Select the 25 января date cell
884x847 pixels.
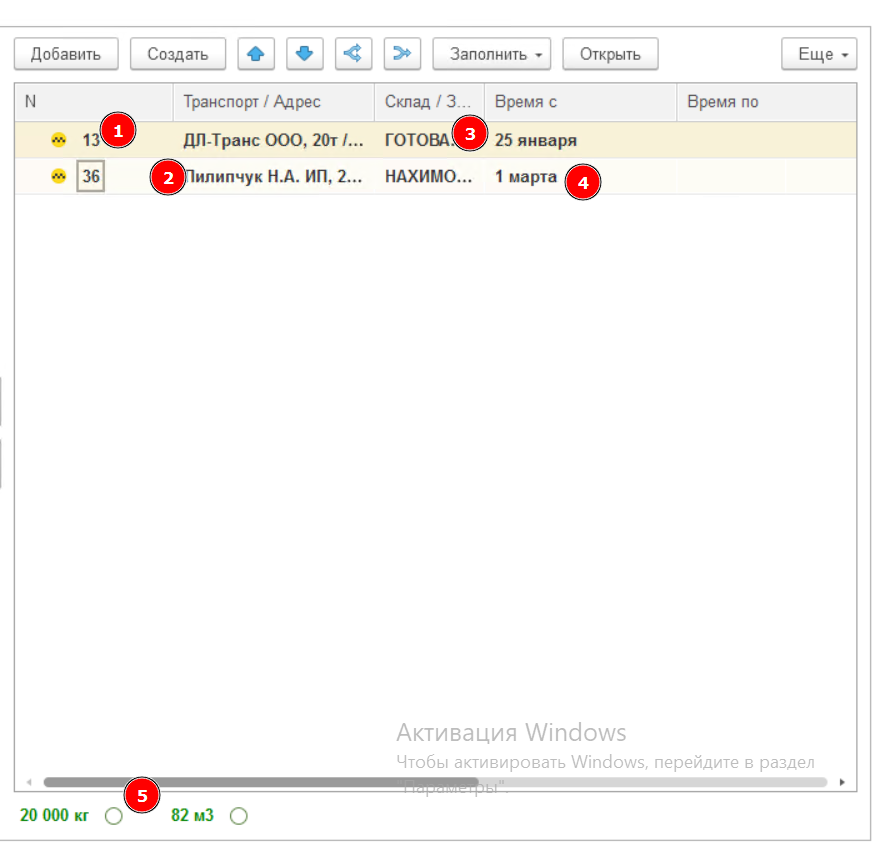[x=581, y=140]
